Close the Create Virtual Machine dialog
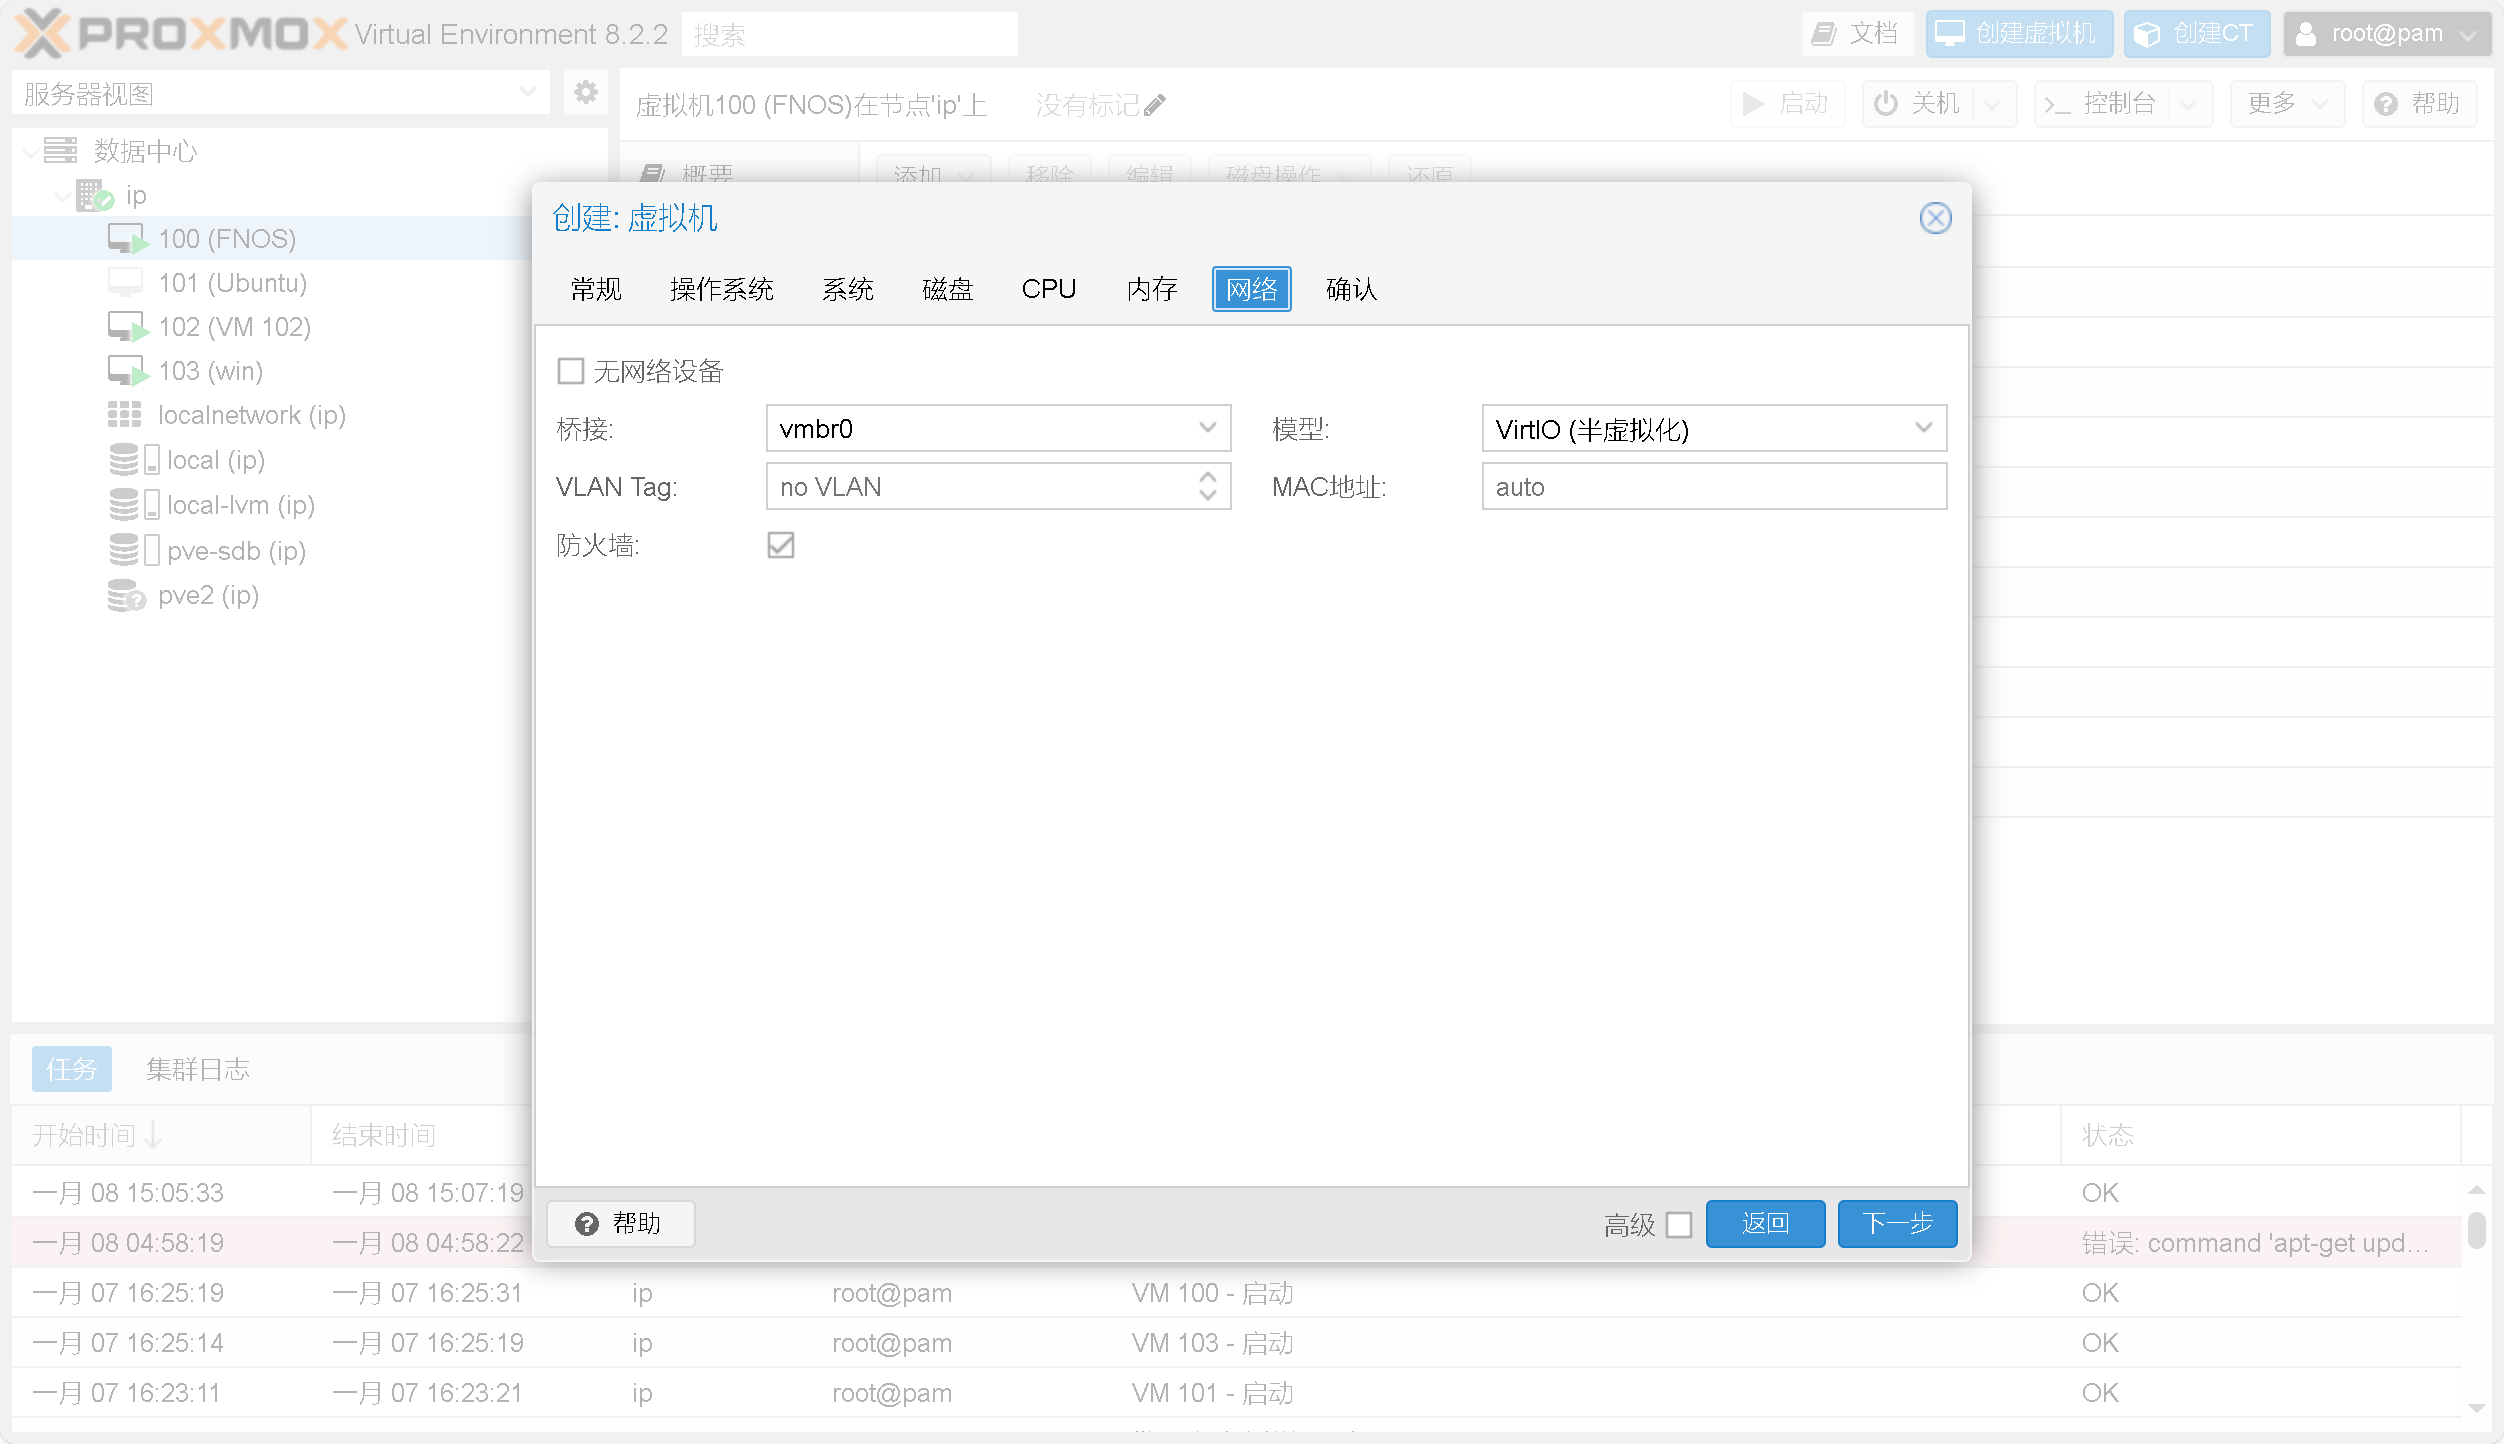 [x=1936, y=218]
